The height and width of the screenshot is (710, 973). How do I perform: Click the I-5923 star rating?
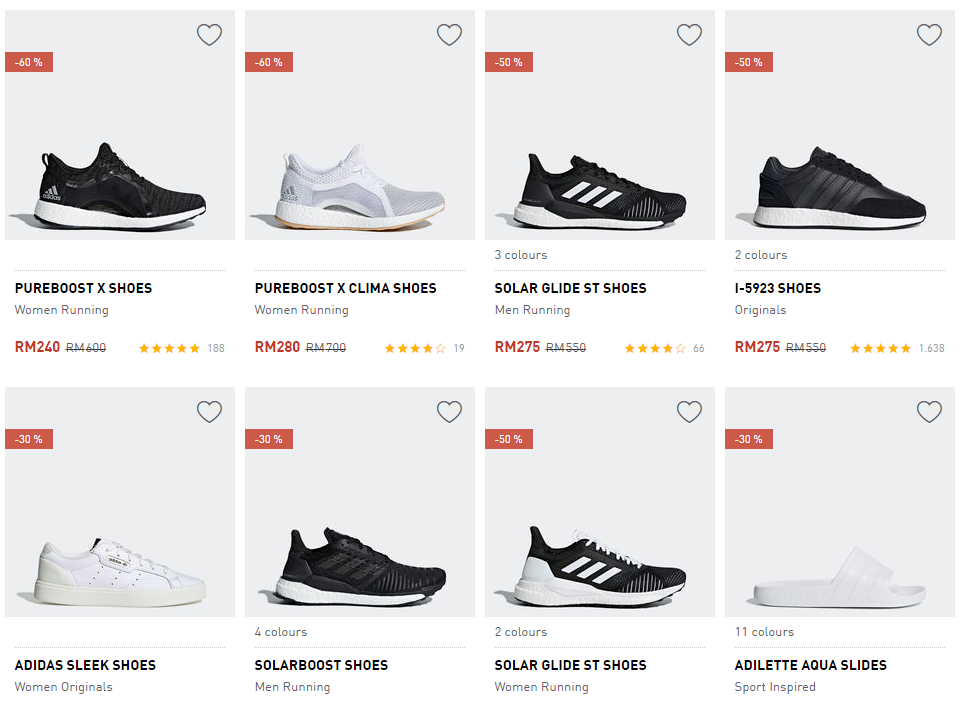click(x=880, y=349)
